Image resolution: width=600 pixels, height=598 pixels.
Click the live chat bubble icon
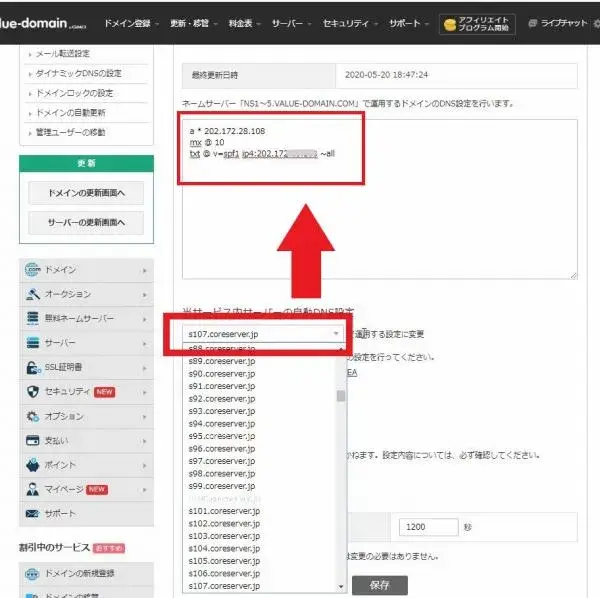pyautogui.click(x=532, y=24)
